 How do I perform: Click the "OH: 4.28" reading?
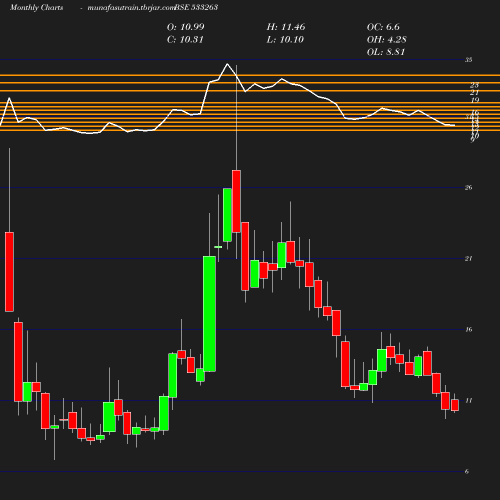click(387, 40)
